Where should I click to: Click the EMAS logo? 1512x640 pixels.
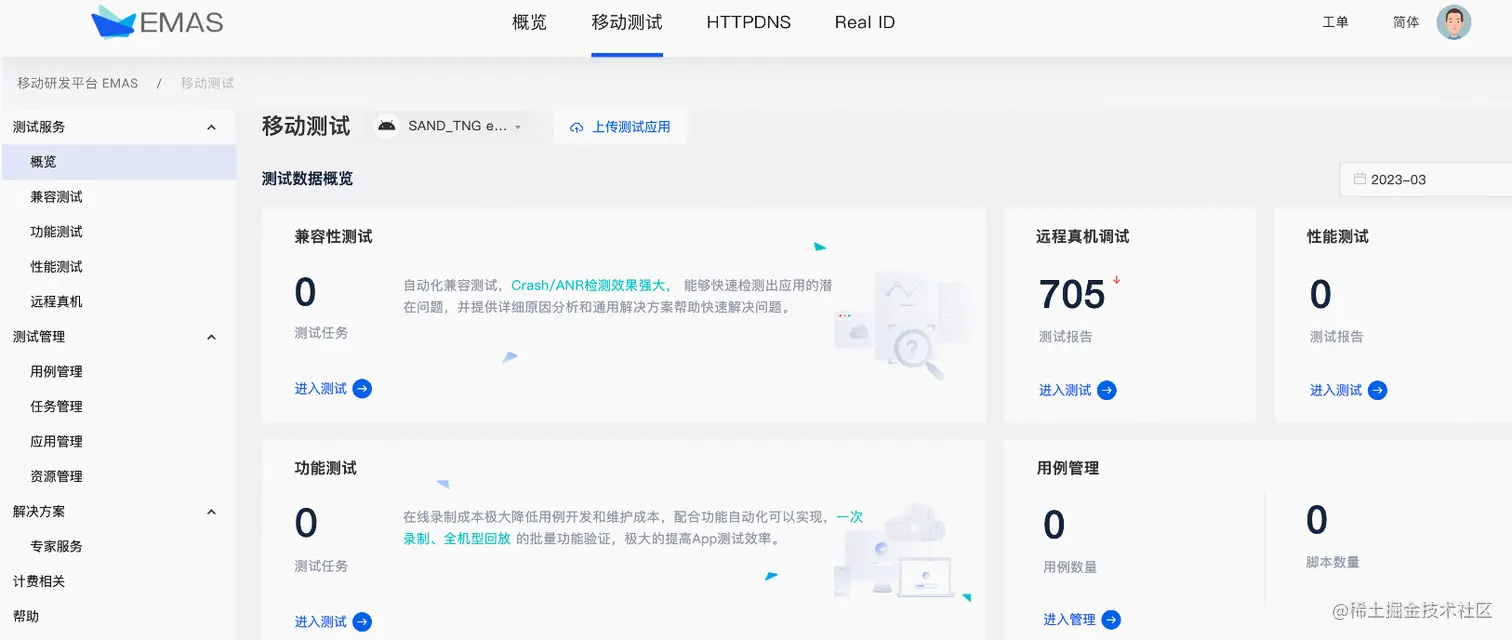[156, 22]
